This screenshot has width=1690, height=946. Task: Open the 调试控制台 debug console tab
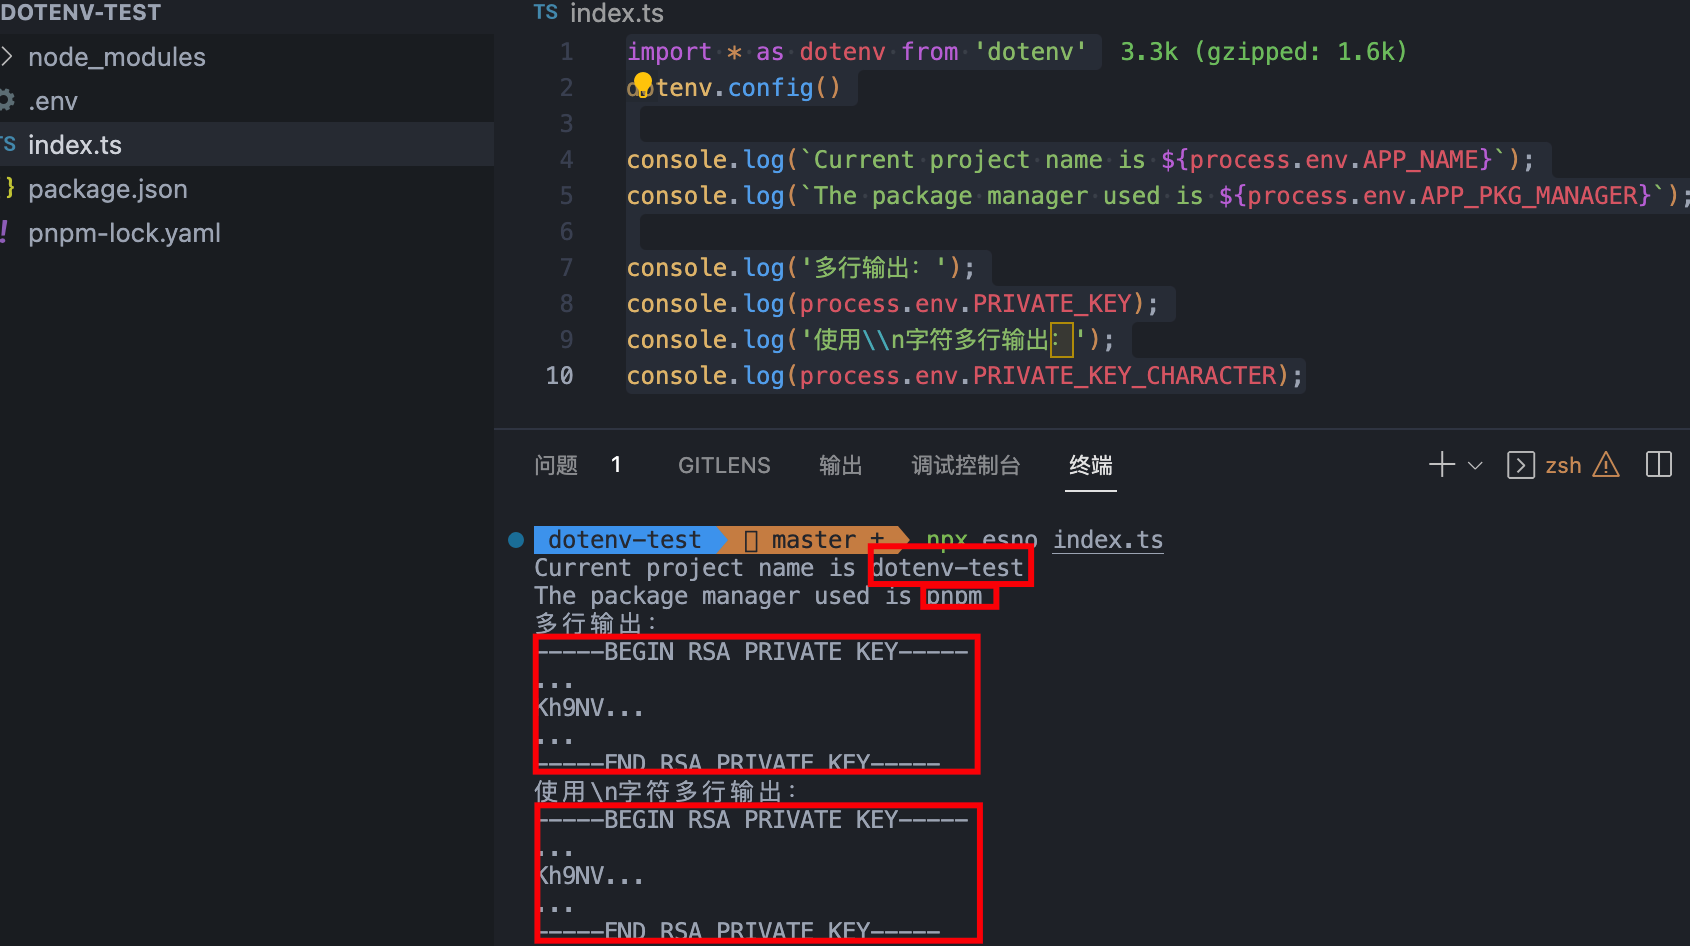pyautogui.click(x=965, y=465)
